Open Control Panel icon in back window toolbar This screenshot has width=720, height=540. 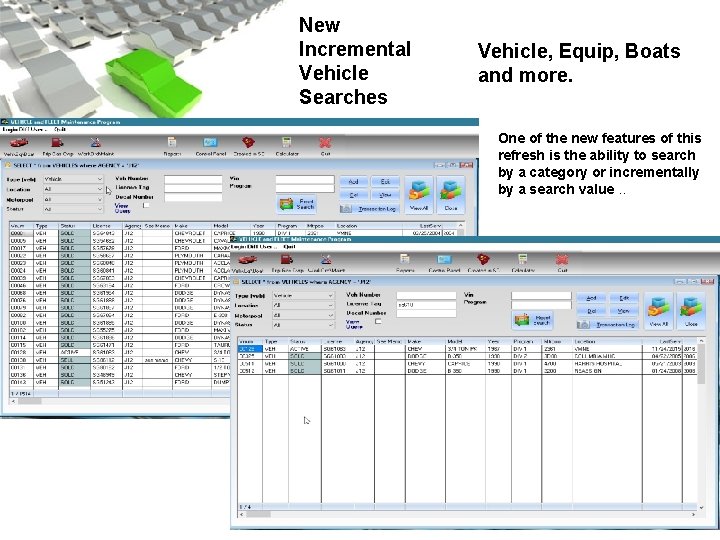click(x=210, y=142)
